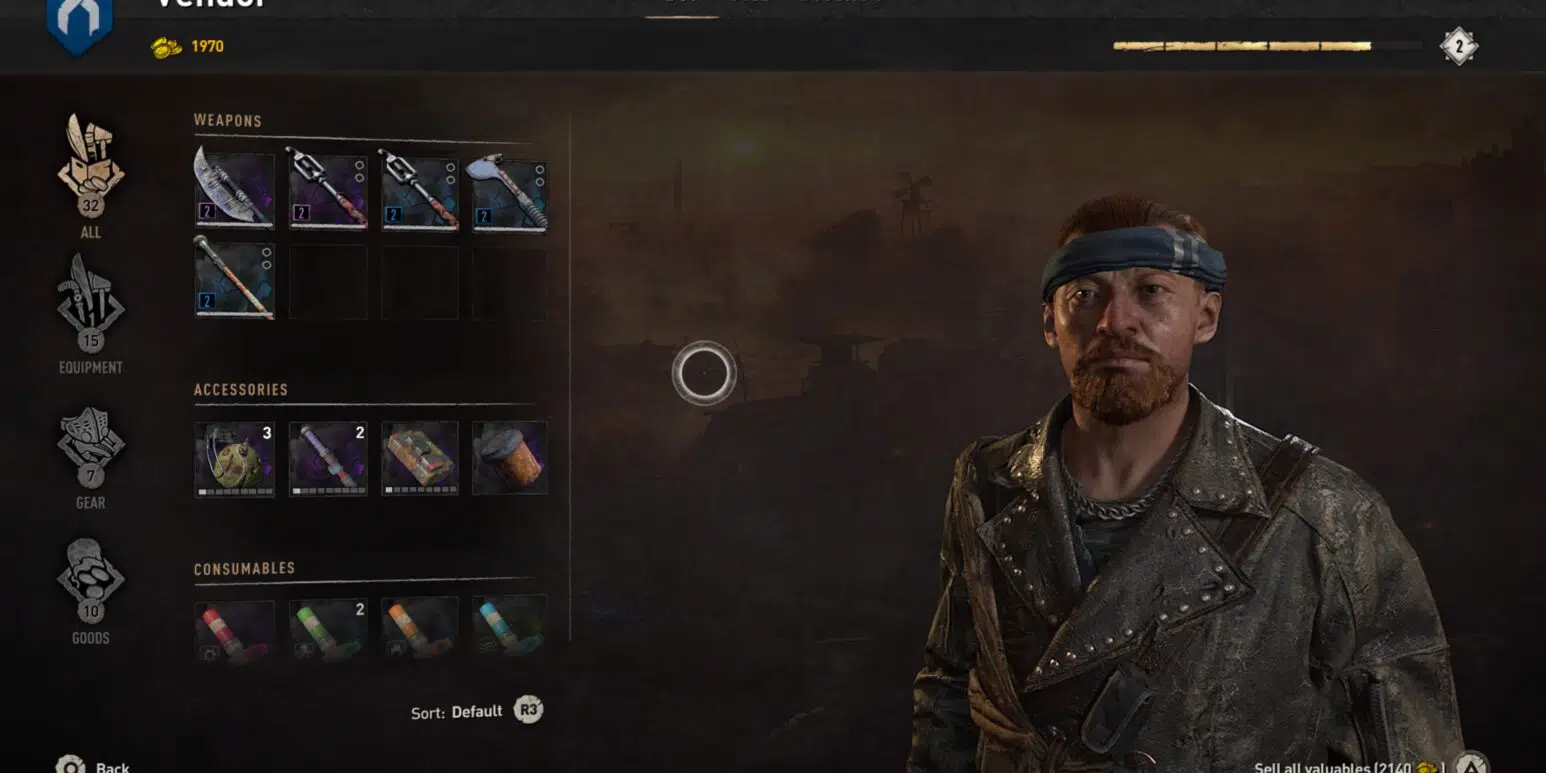Select the blue consumable item

point(510,631)
